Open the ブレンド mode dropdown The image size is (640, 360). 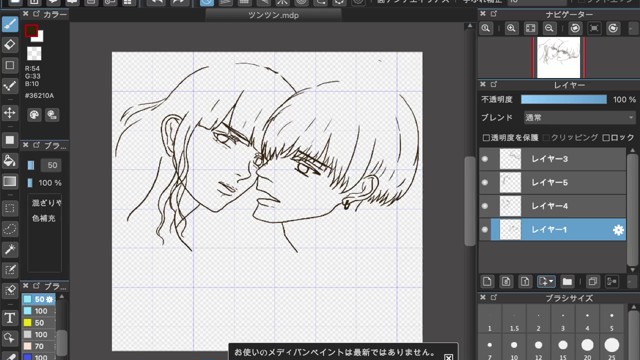click(x=579, y=118)
